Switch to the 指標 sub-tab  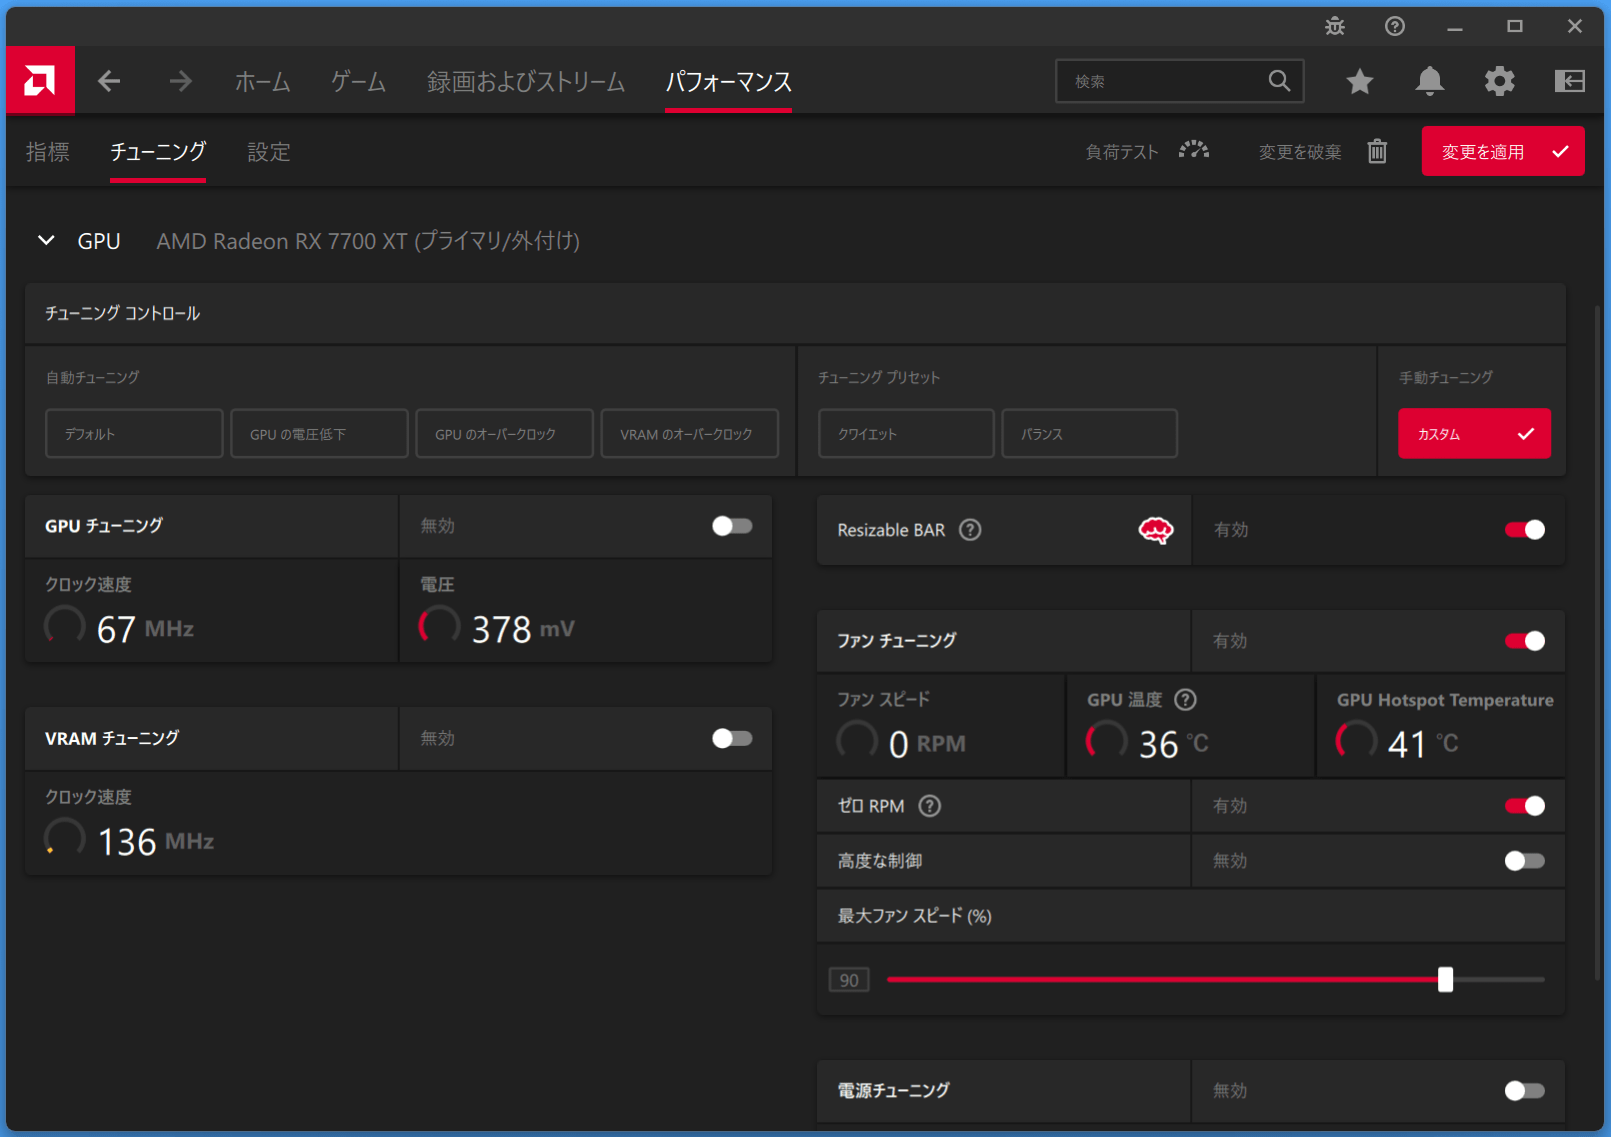[x=48, y=152]
